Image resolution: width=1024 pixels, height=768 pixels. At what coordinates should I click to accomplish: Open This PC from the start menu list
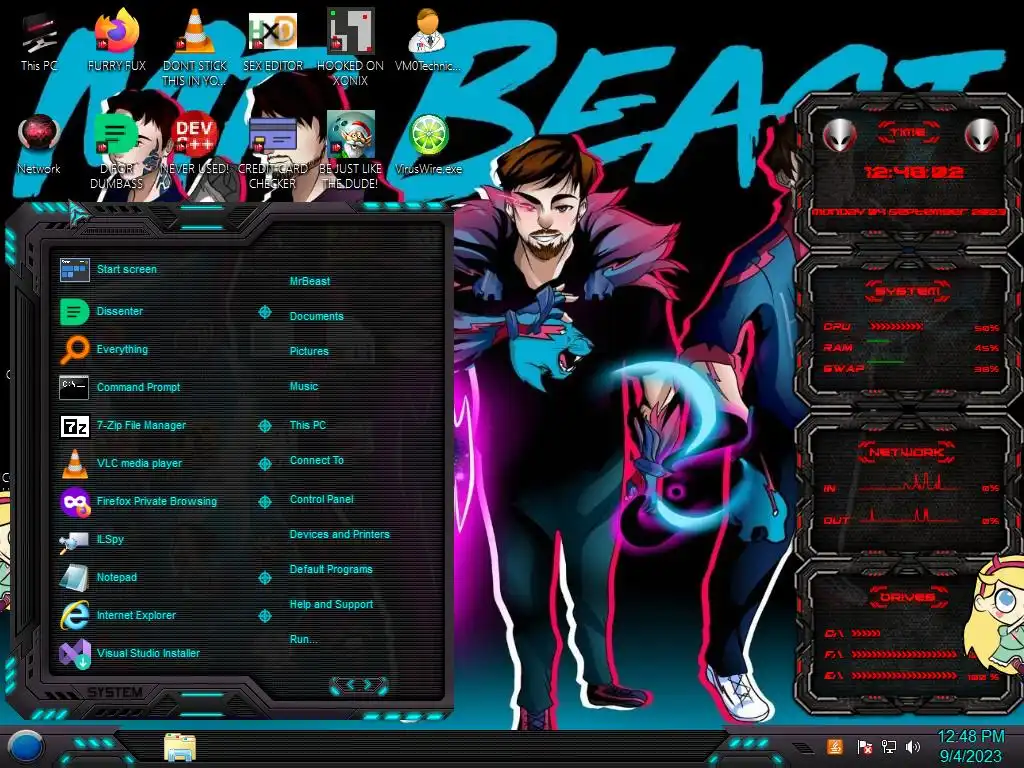[x=308, y=425]
